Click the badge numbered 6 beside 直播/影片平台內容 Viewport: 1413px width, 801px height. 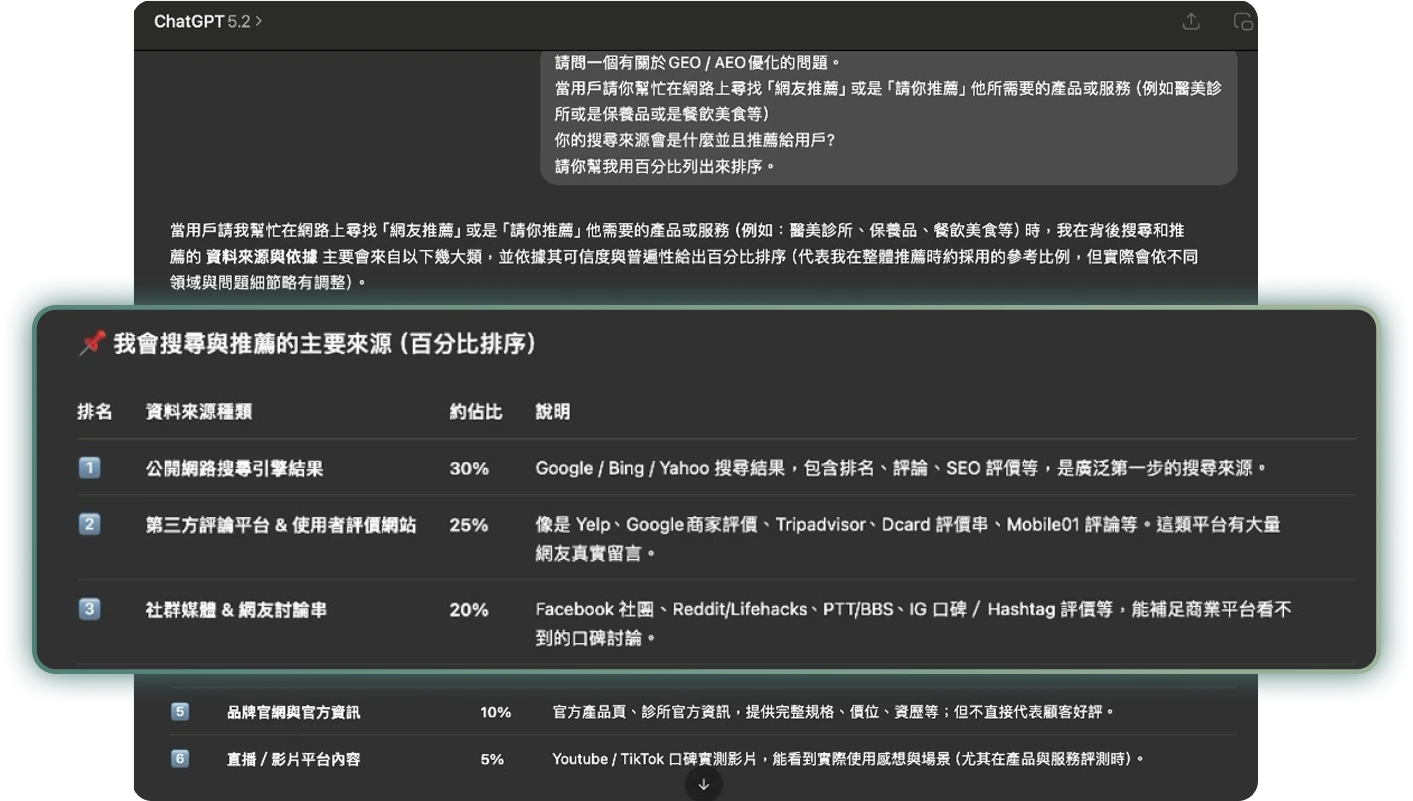[x=179, y=759]
